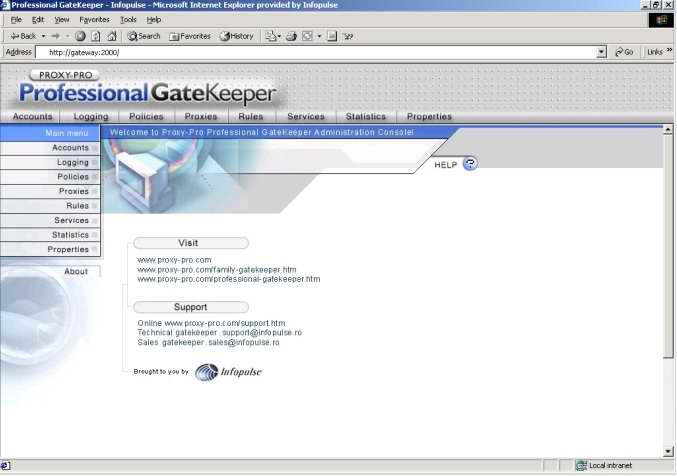Stop page loading with Stop icon
The width and height of the screenshot is (677, 476).
click(80, 36)
